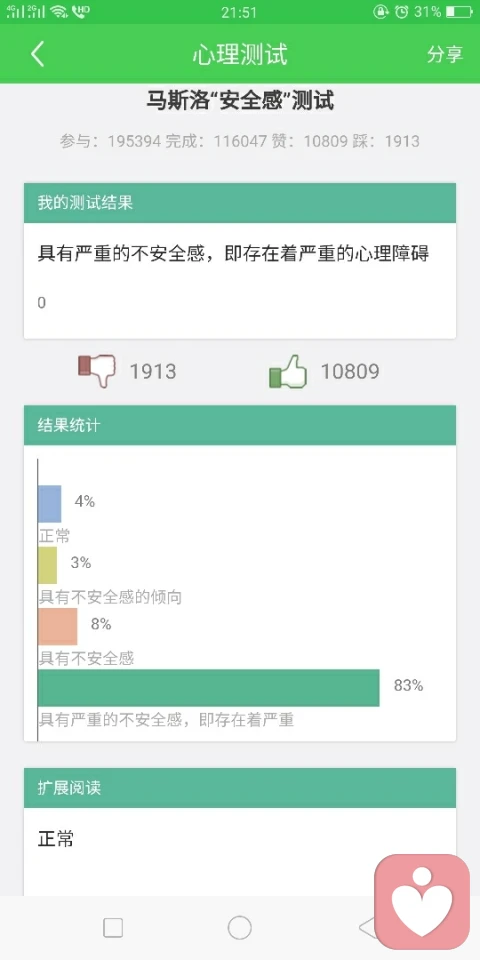480x960 pixels.
Task: Tap the dislike count 1913
Action: [x=152, y=371]
